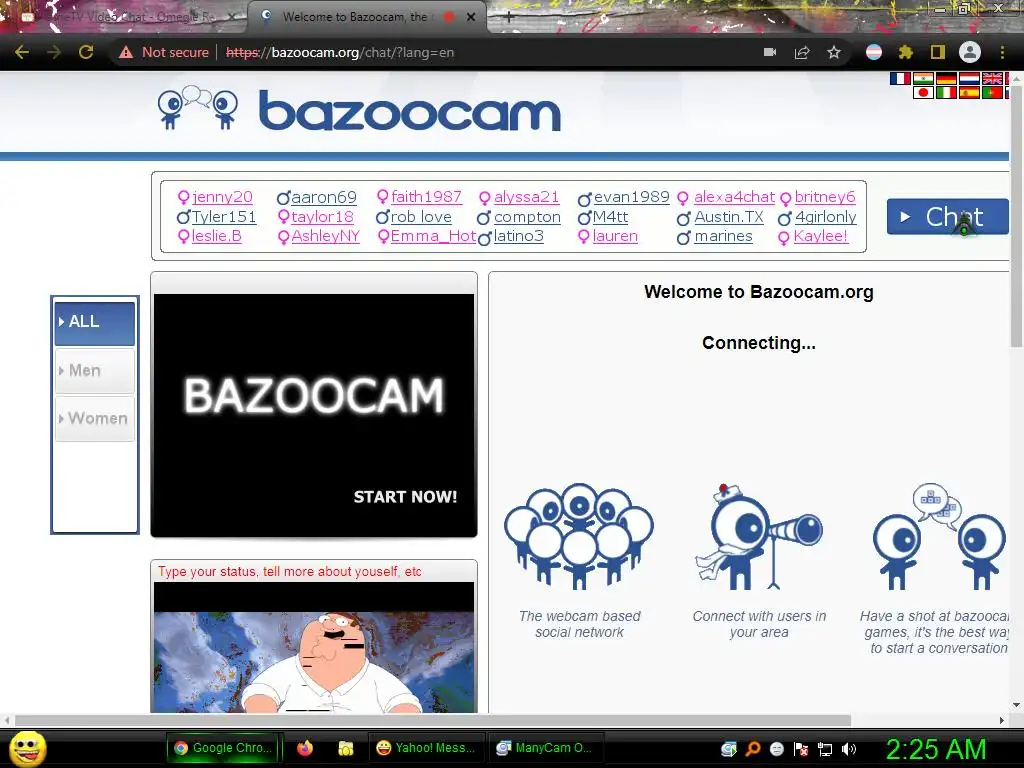The height and width of the screenshot is (768, 1024).
Task: Switch site language to French flag
Action: (x=900, y=78)
